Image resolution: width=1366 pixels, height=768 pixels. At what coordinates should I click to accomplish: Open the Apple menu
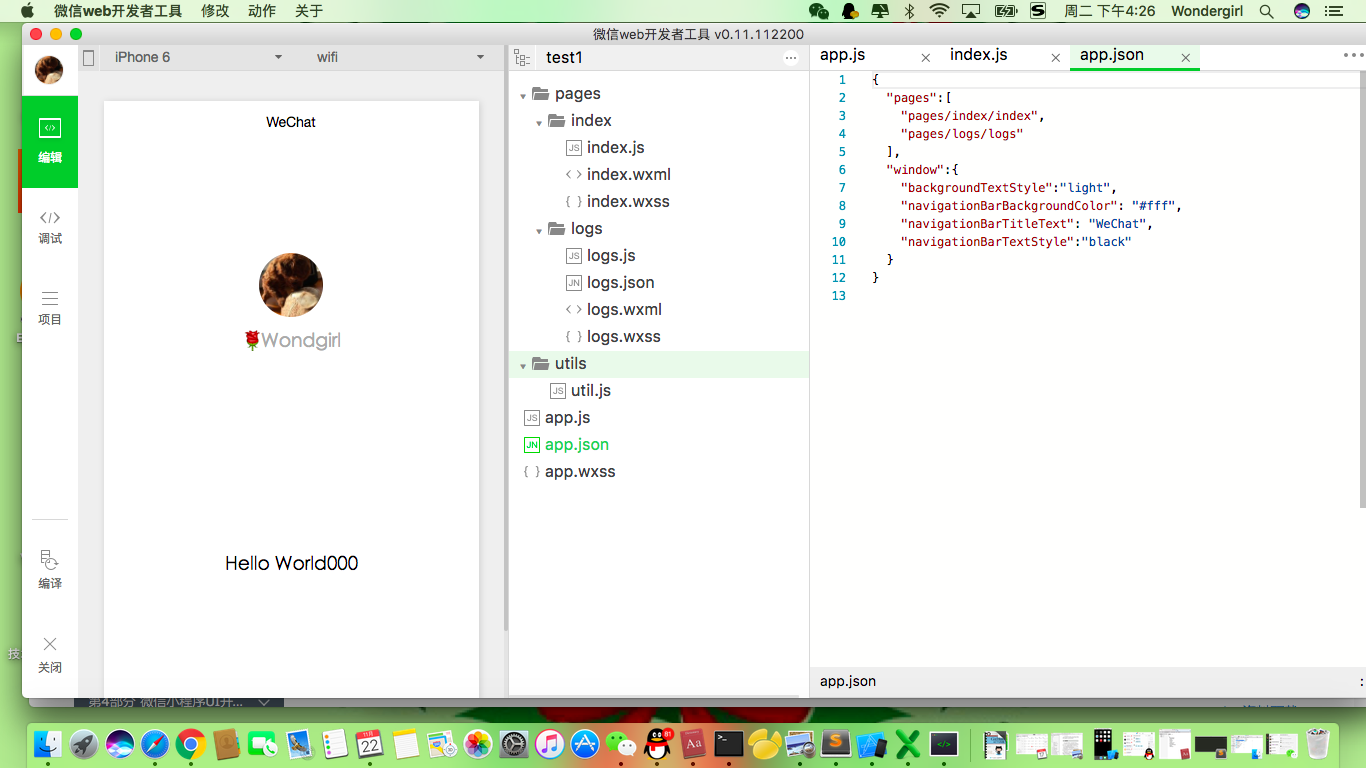point(27,11)
